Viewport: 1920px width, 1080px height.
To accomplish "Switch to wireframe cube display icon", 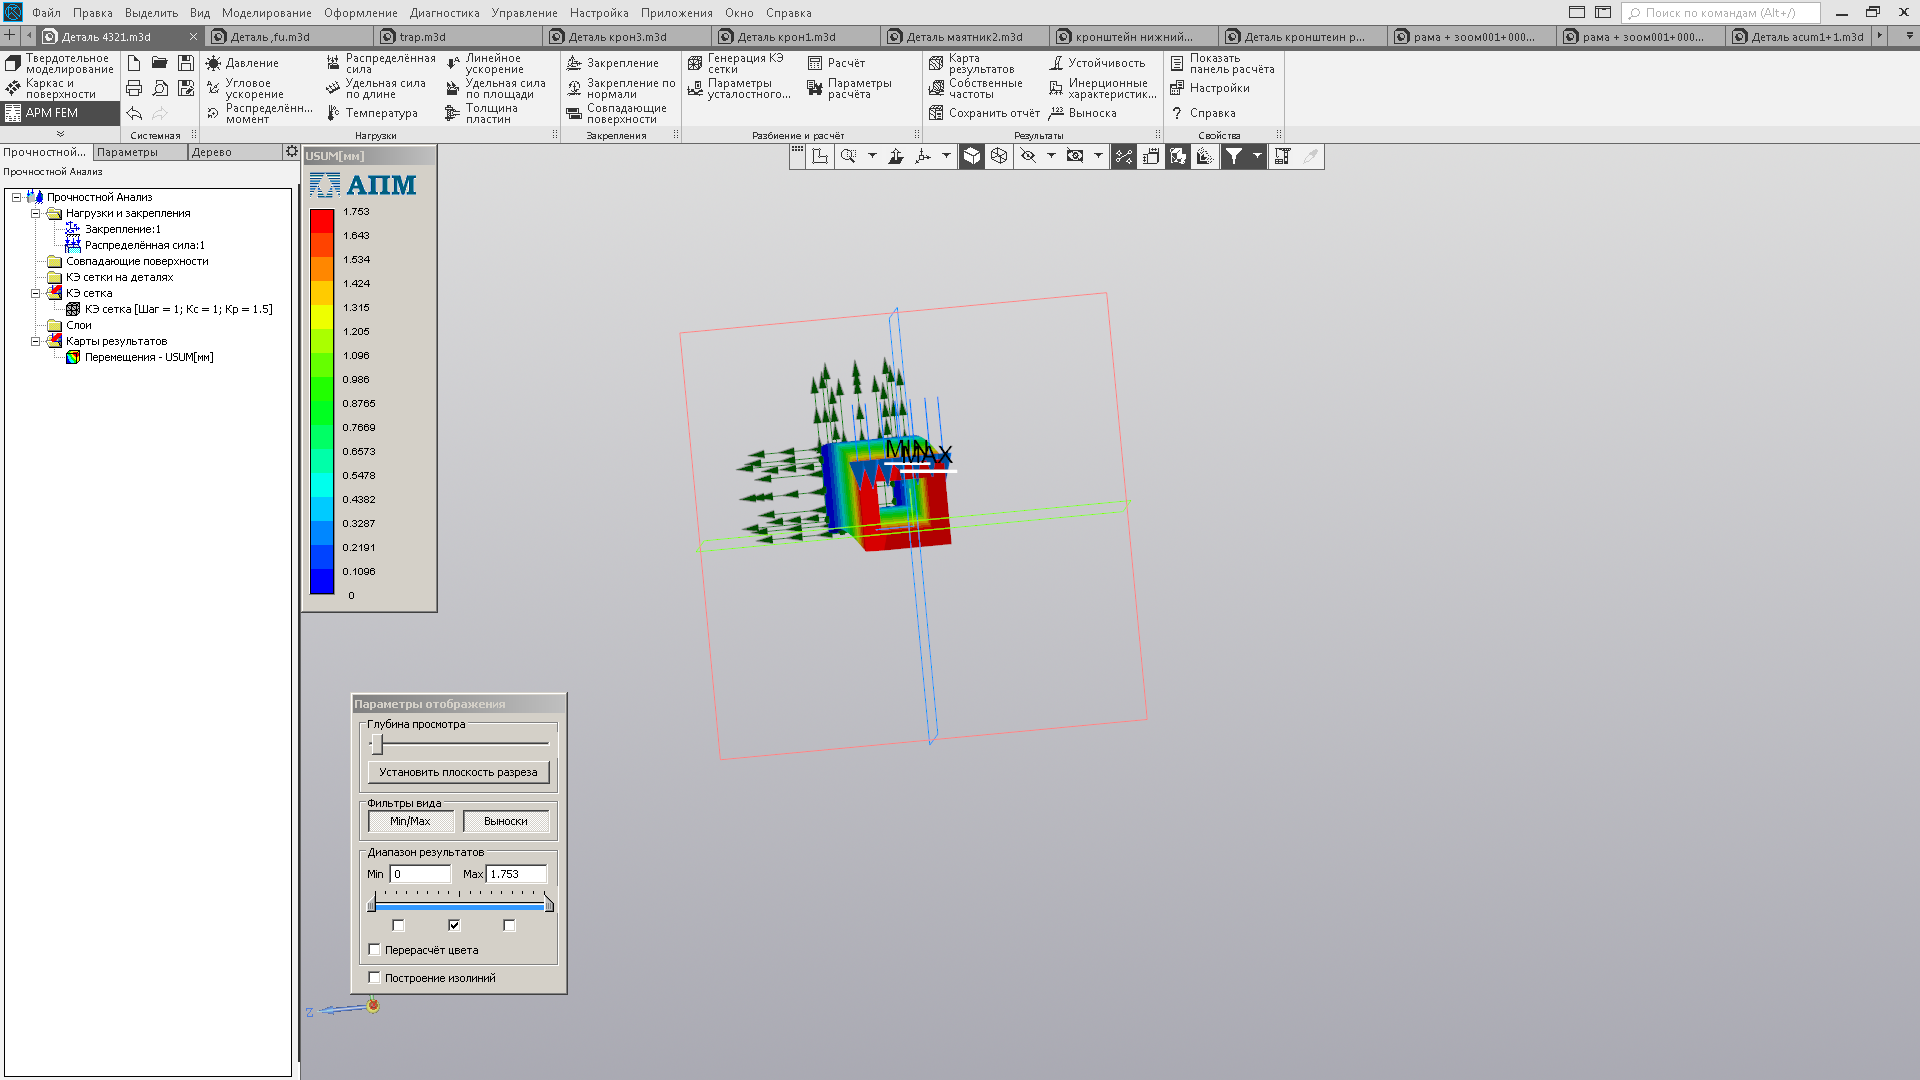I will click(999, 156).
